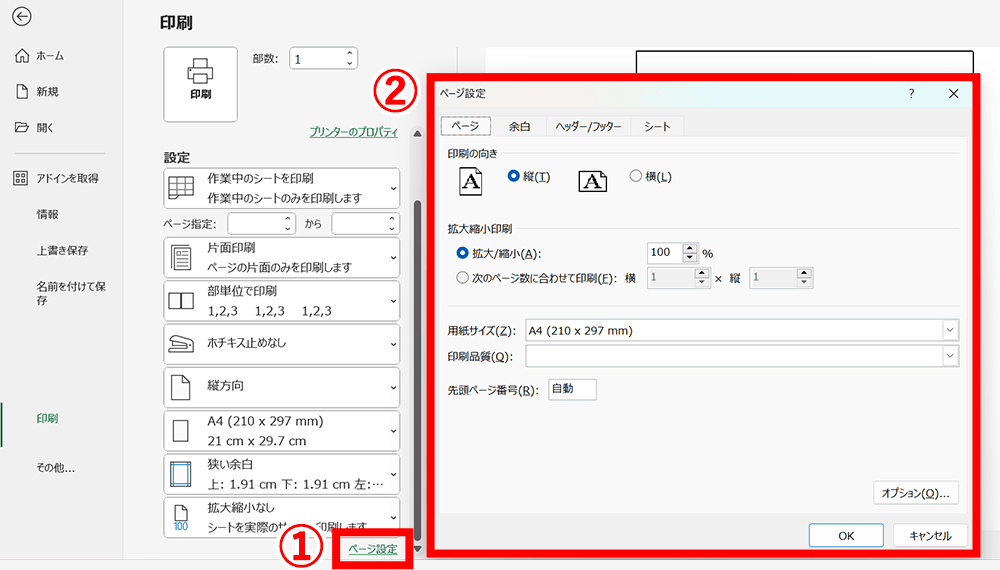Increase the 部数 copies spinner

pos(349,54)
